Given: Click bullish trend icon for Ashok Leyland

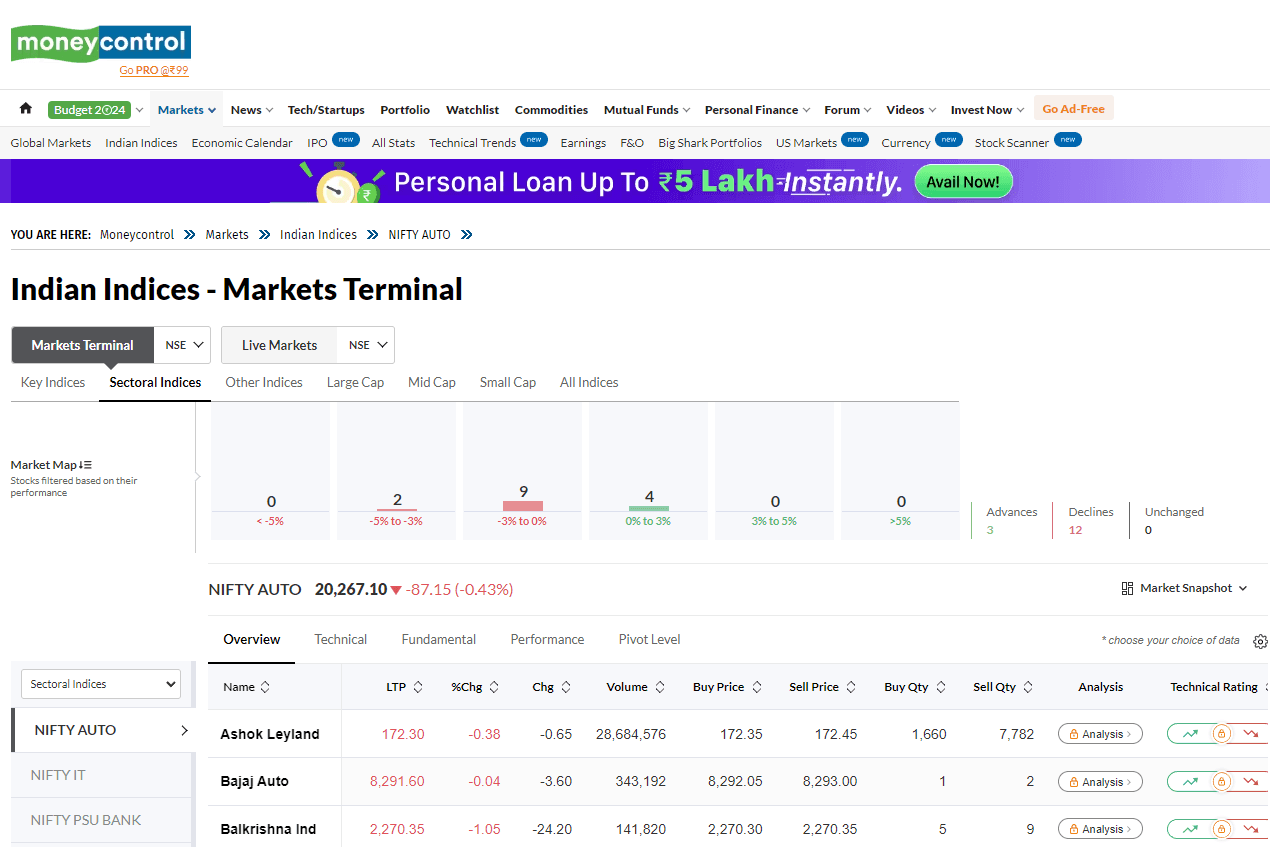Looking at the screenshot, I should [x=1190, y=734].
